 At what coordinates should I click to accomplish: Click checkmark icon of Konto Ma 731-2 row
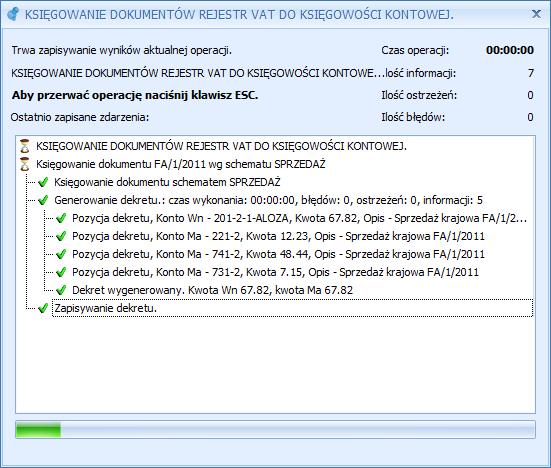[61, 272]
